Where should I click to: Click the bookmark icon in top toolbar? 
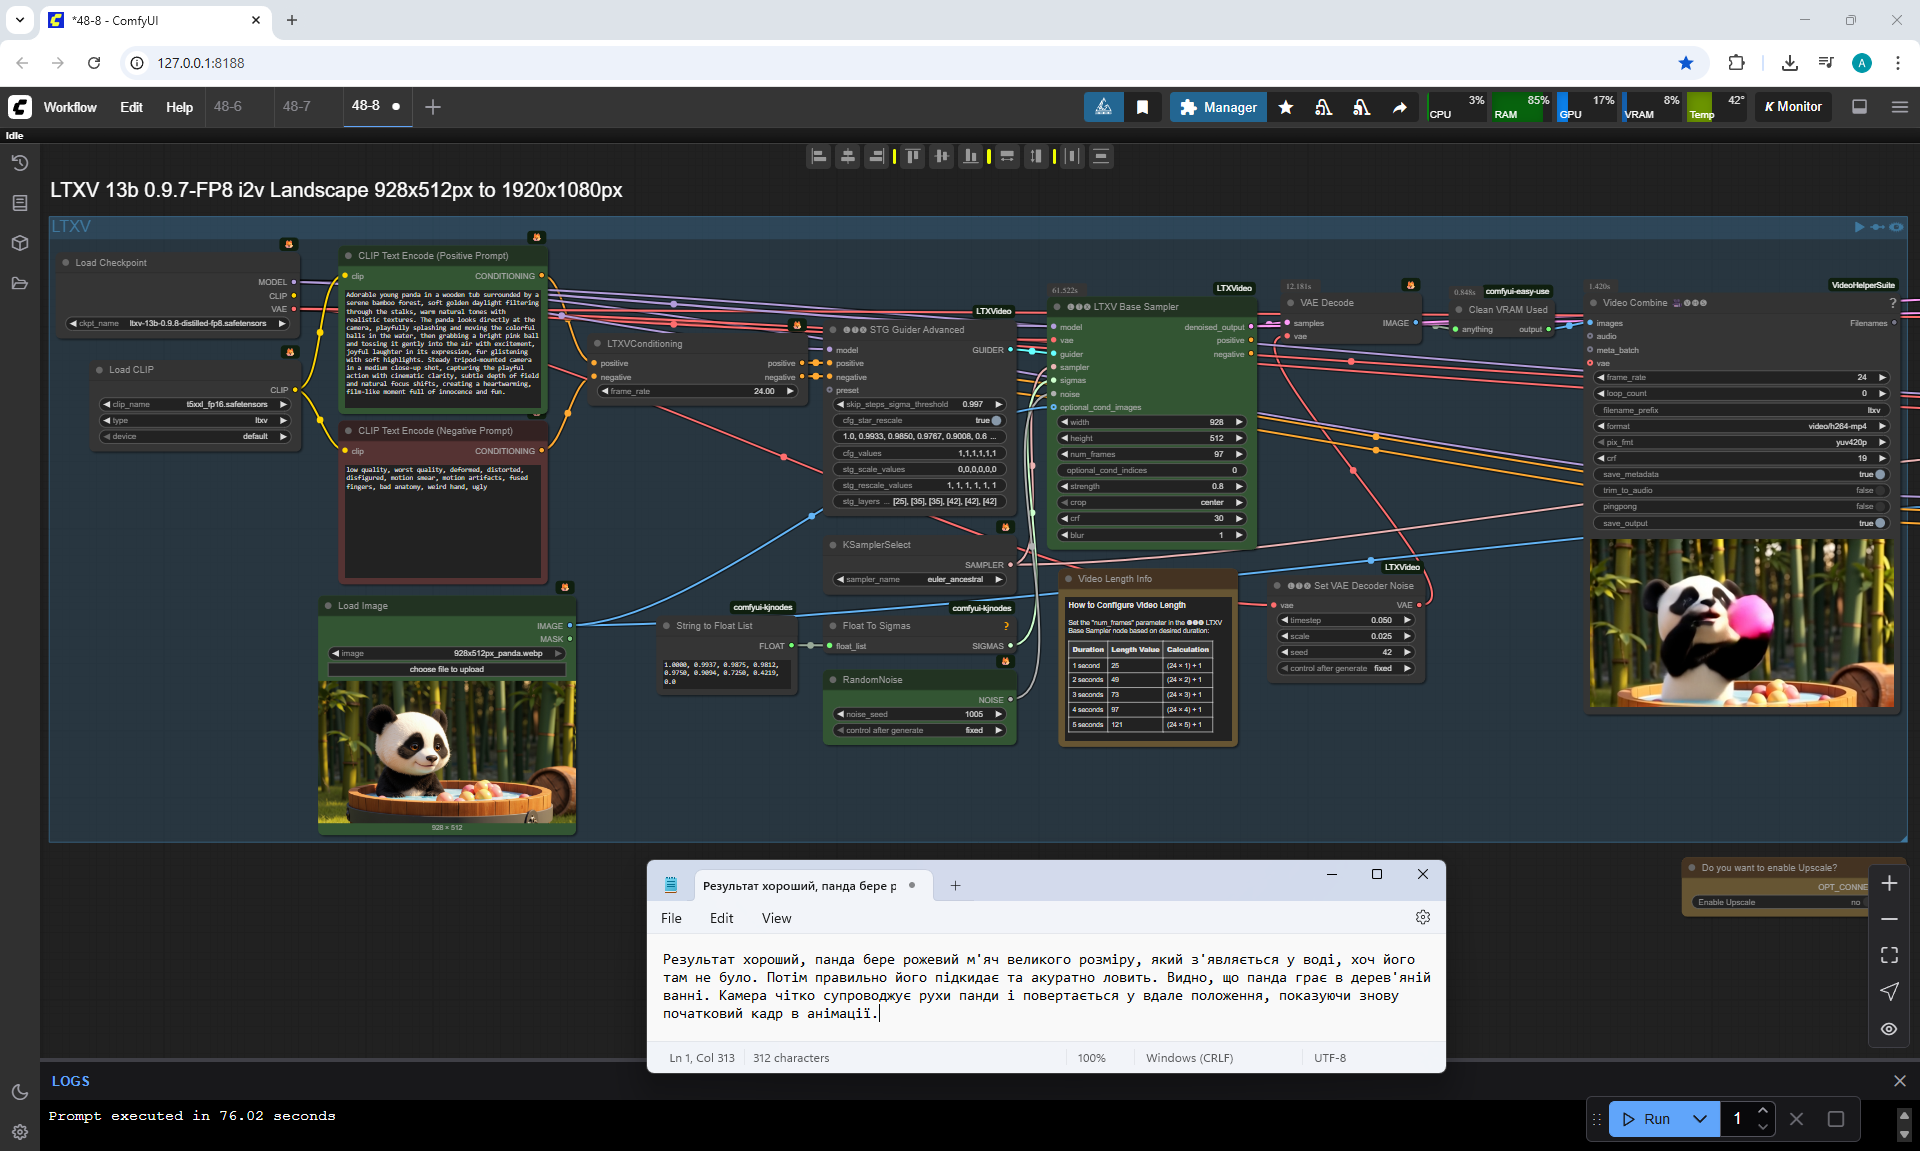point(1142,107)
